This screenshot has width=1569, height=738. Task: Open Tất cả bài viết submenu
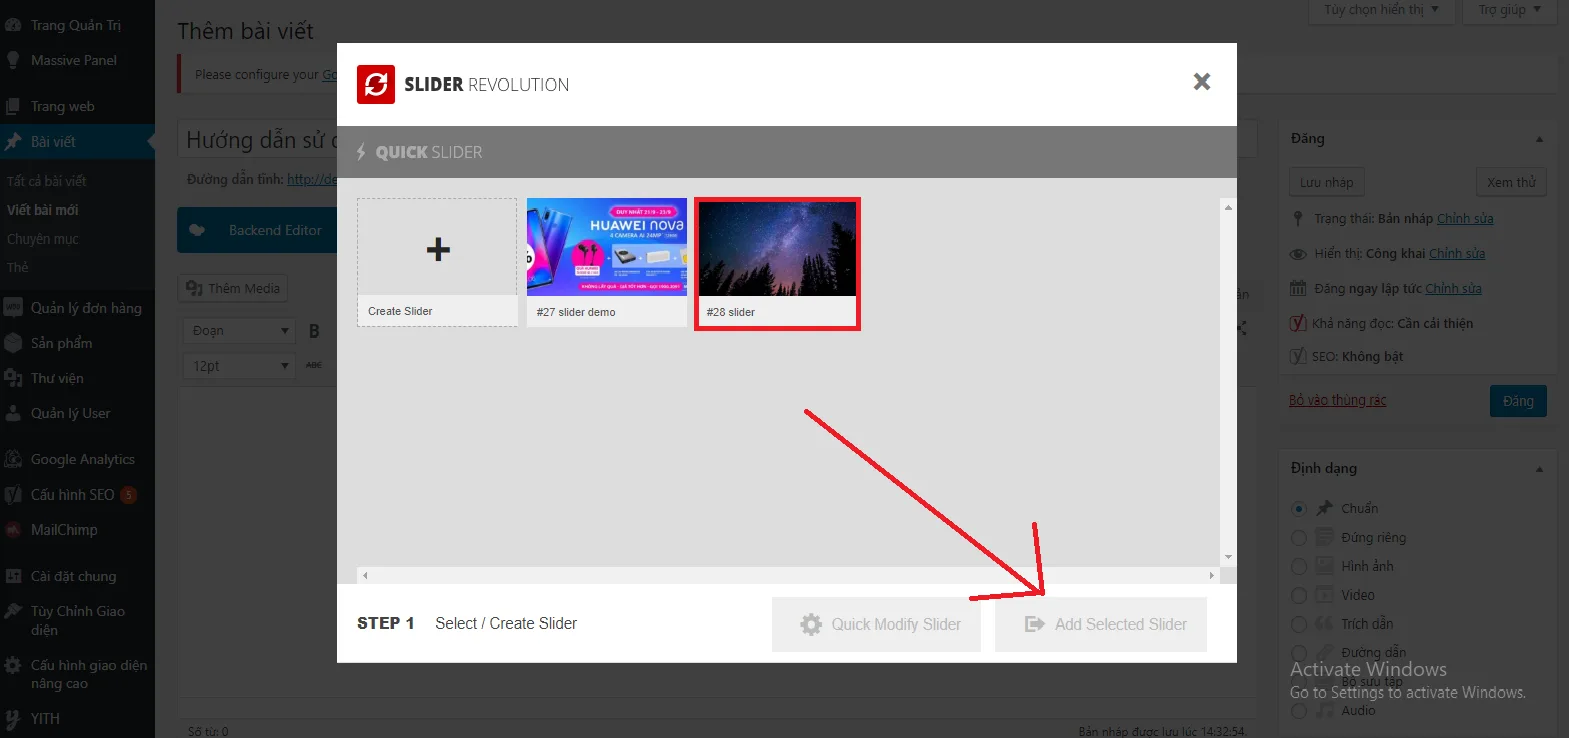click(47, 181)
